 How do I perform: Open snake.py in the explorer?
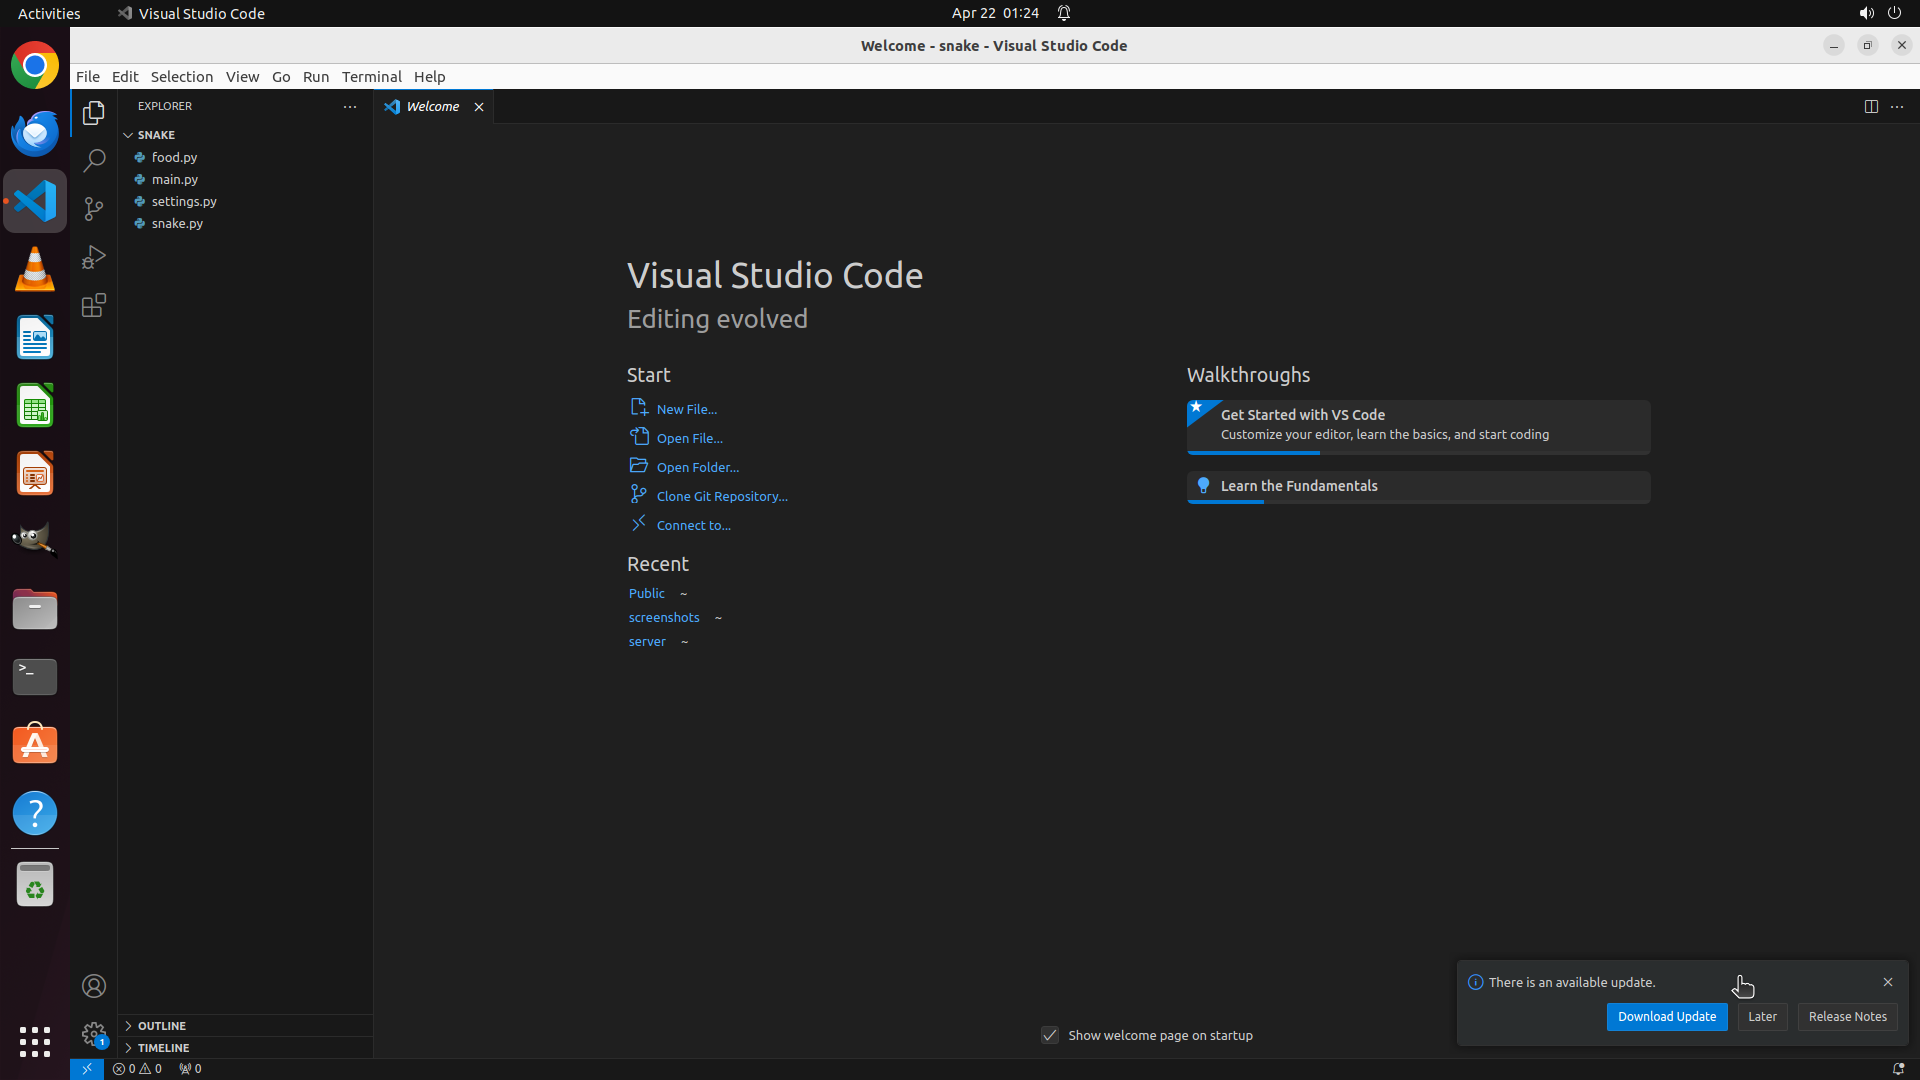177,223
